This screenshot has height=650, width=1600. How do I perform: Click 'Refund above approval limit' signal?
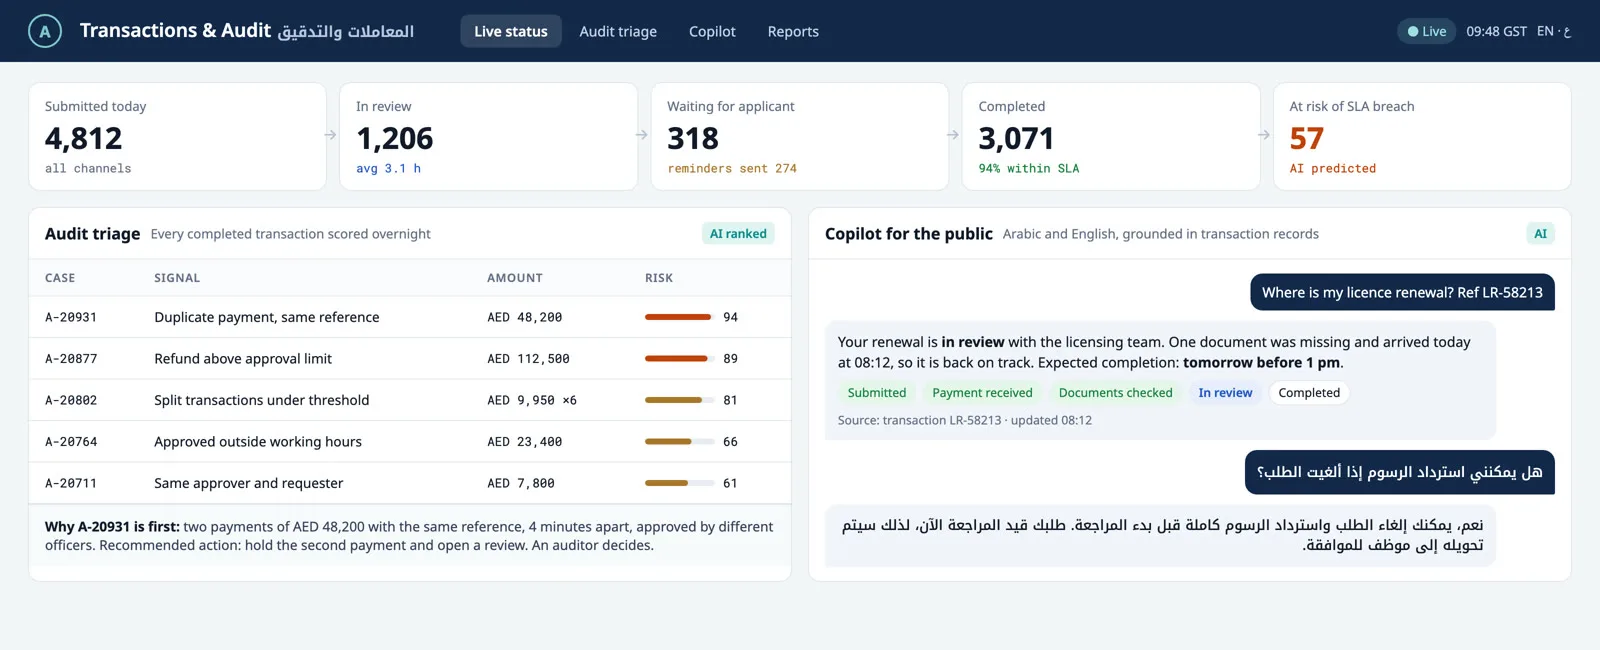pos(243,359)
